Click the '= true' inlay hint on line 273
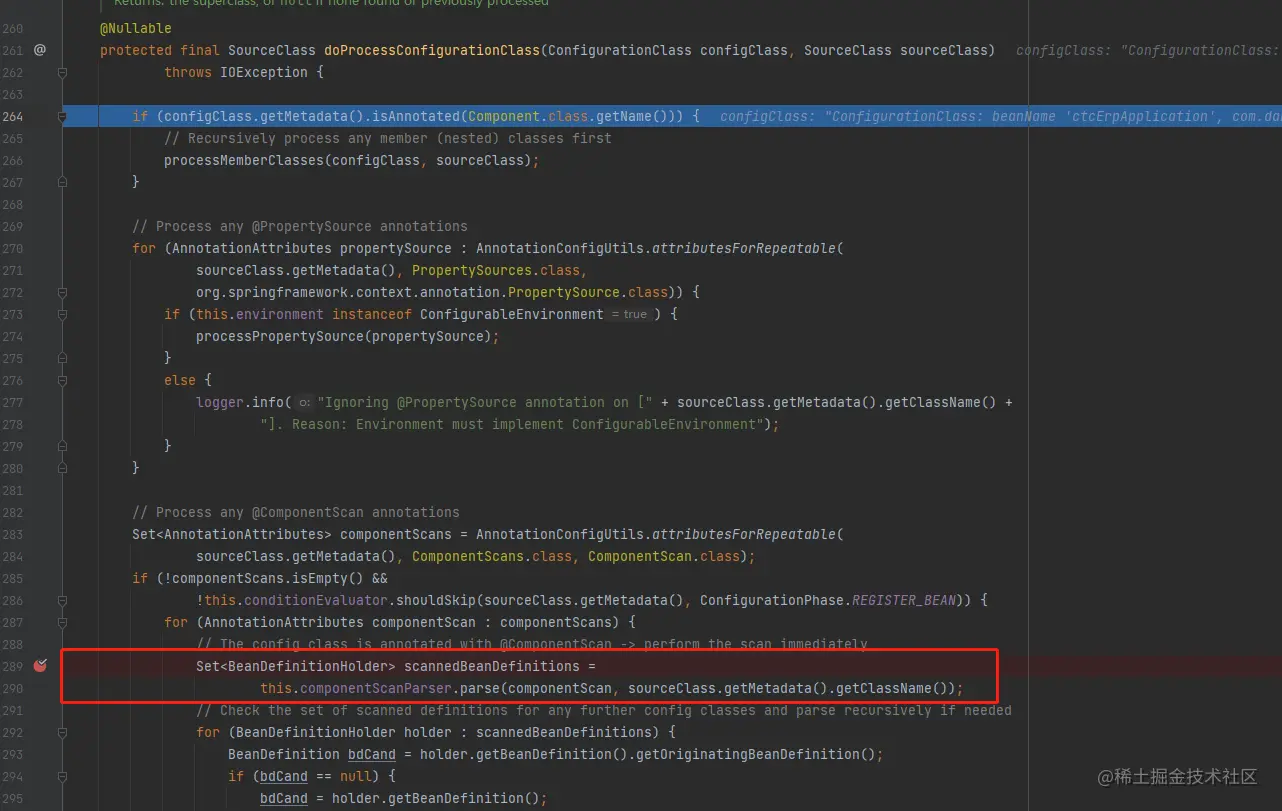1282x811 pixels. (x=631, y=314)
